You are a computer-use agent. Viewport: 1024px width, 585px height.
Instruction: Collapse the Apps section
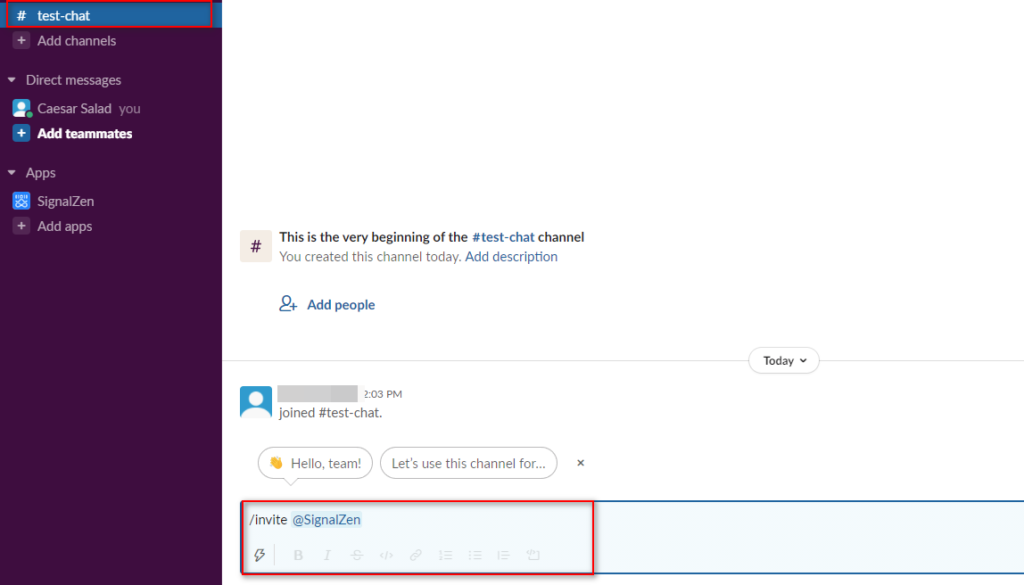pyautogui.click(x=12, y=172)
